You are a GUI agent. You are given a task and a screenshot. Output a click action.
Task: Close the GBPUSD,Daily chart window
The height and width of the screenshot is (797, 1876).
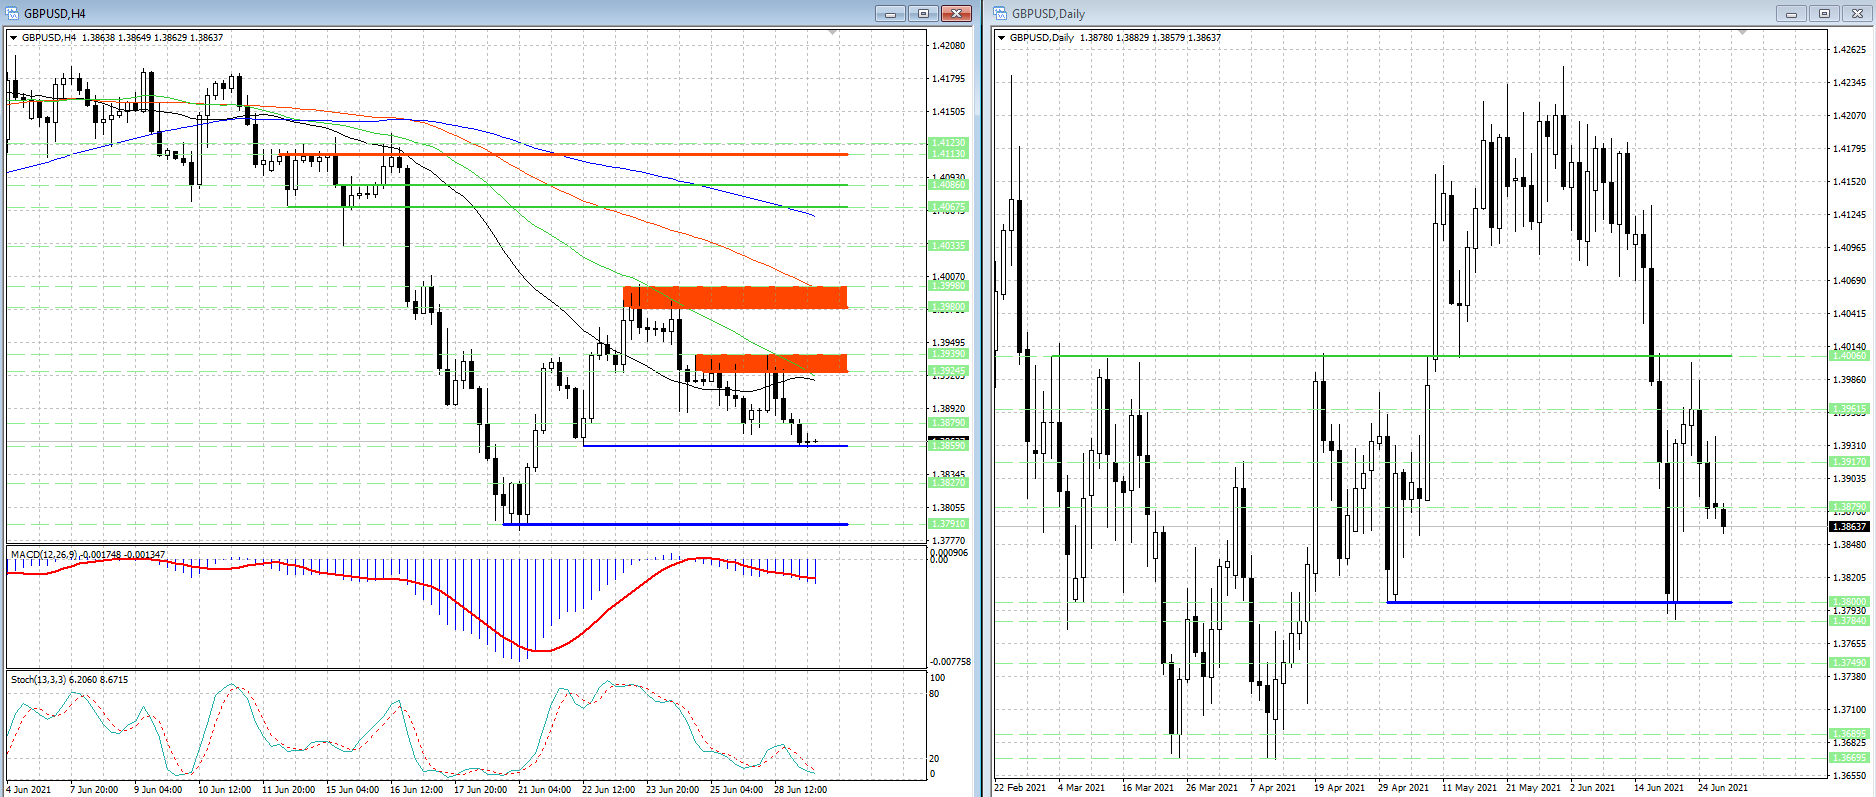(x=1858, y=13)
